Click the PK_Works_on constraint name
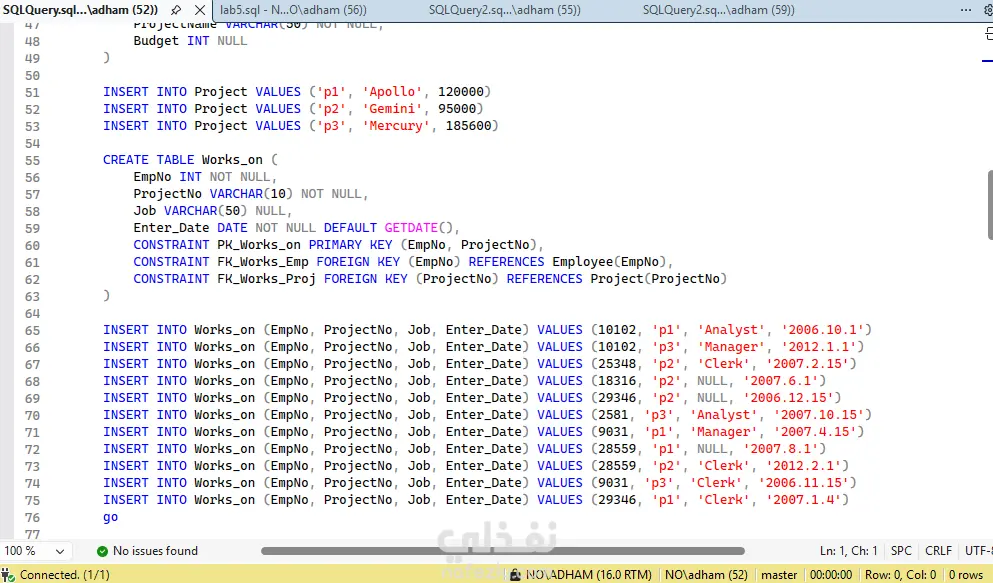The height and width of the screenshot is (583, 993). click(259, 245)
